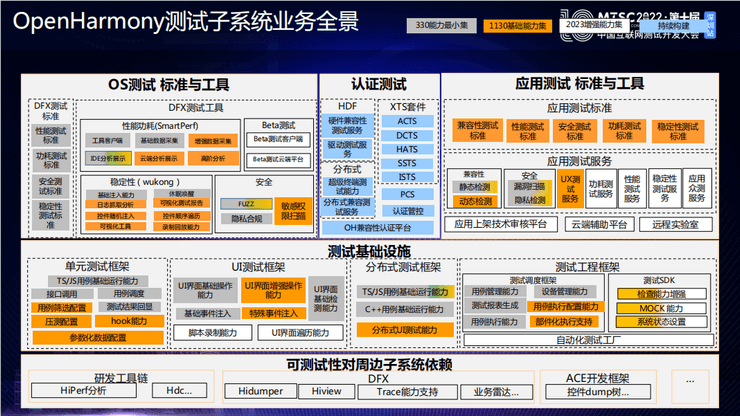
Task: Click the '部件化执行支持' box
Action: pyautogui.click(x=563, y=322)
